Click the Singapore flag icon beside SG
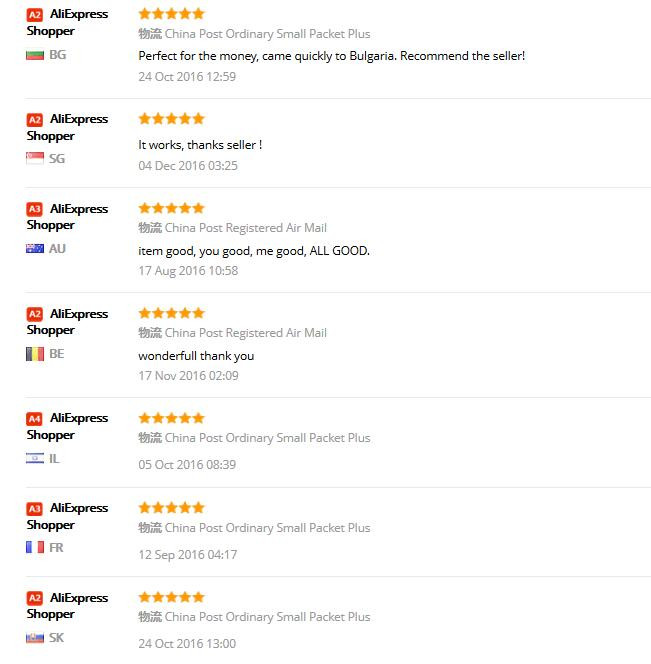Screen dimensions: 651x664 coord(35,158)
